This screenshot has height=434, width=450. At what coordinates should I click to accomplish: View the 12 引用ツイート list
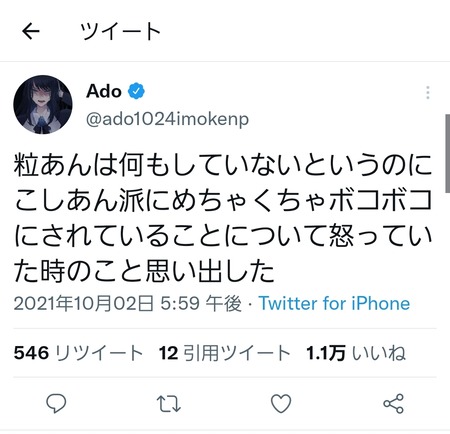coord(224,353)
